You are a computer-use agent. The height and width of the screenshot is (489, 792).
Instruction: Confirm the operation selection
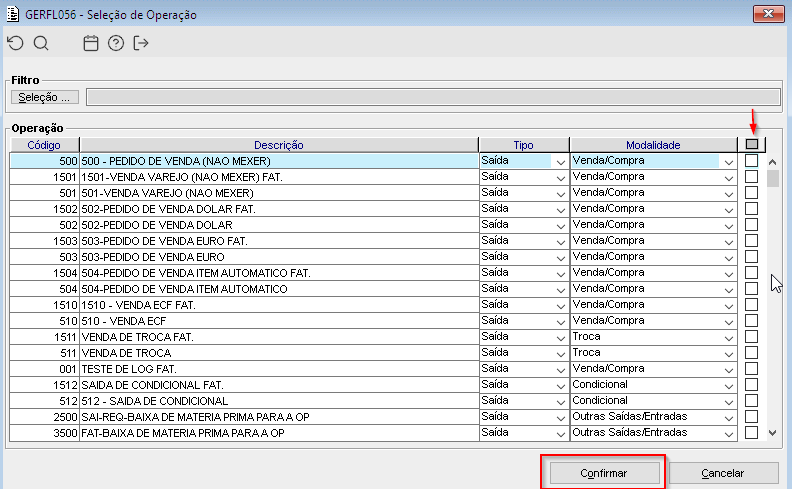(604, 473)
